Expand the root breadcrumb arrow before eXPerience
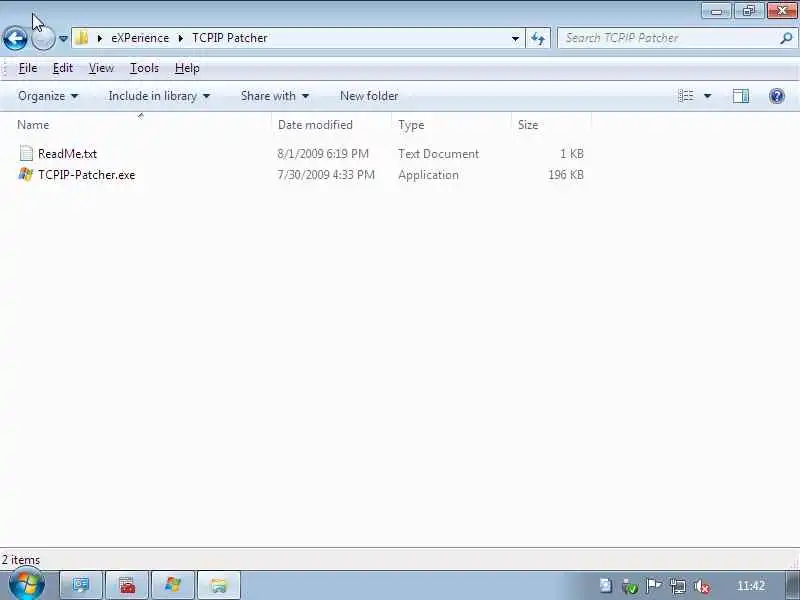The image size is (800, 600). pos(100,38)
